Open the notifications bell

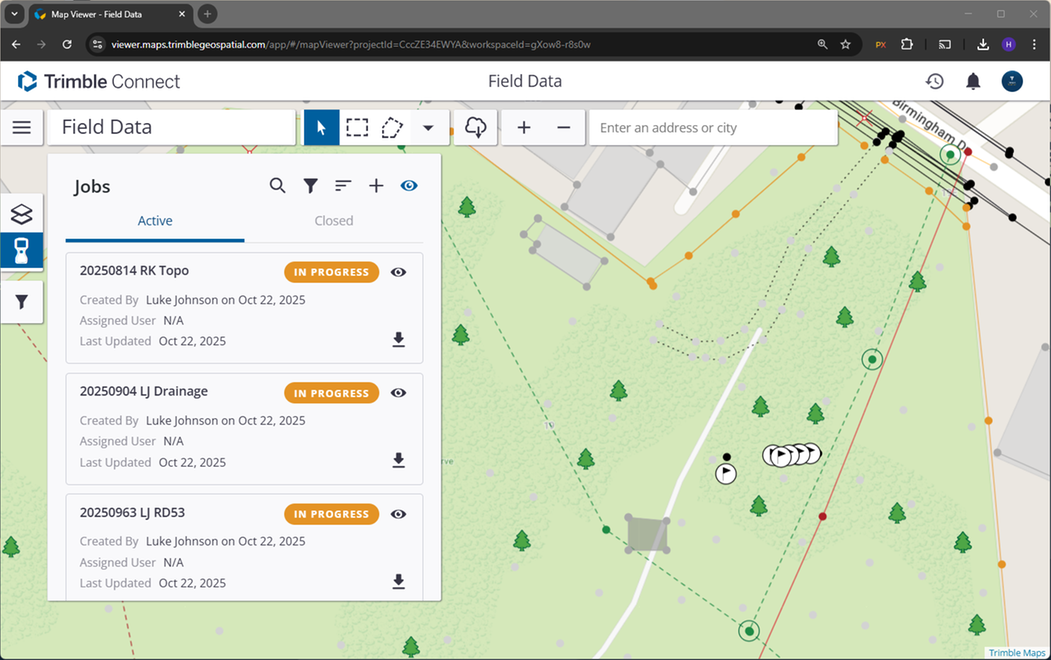point(973,81)
